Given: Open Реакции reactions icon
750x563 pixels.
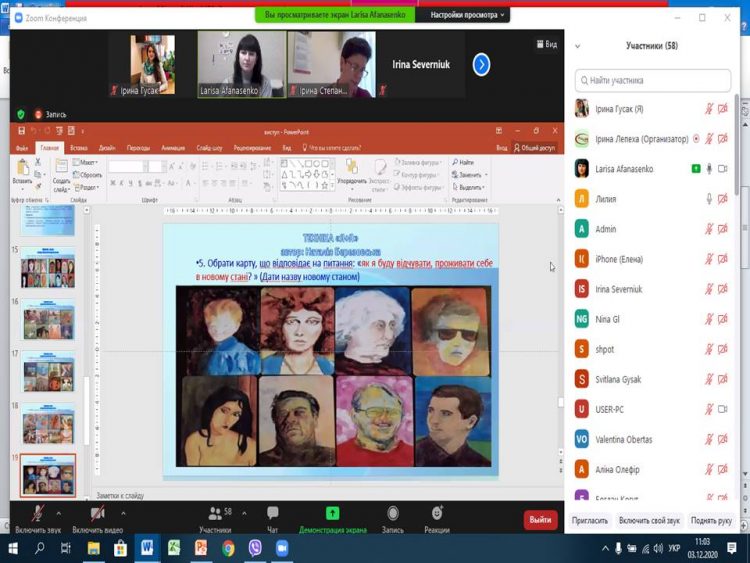Looking at the screenshot, I should (x=437, y=513).
